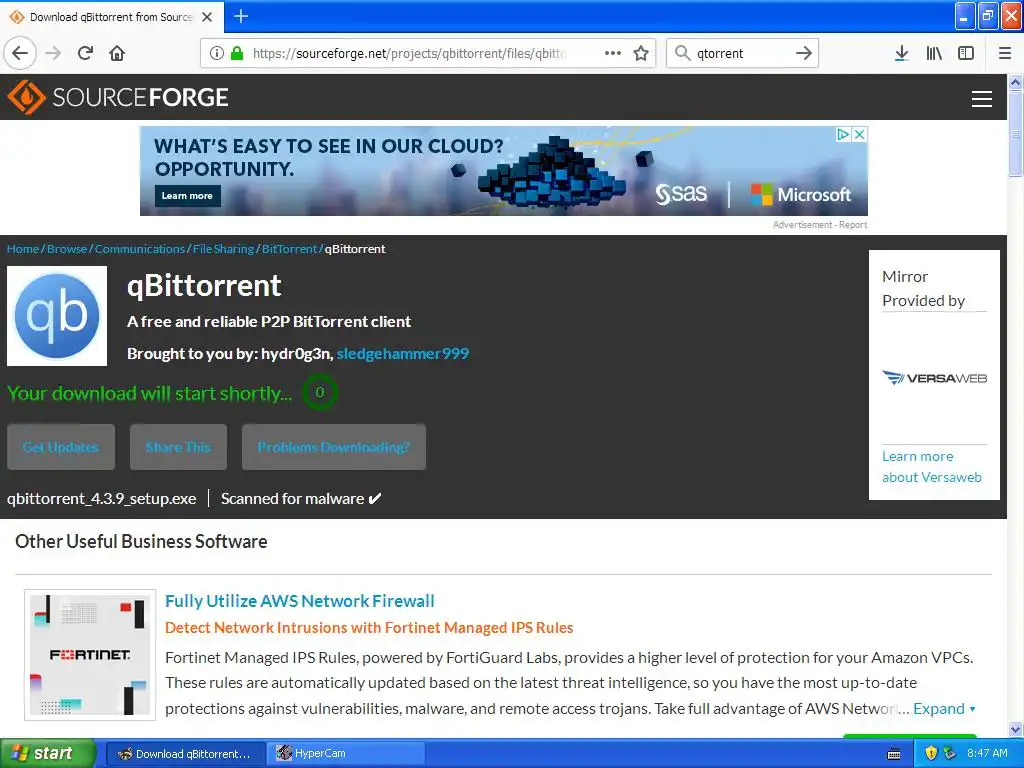Click the keyboard icon in taskbar tray
The width and height of the screenshot is (1024, 768).
click(x=894, y=754)
